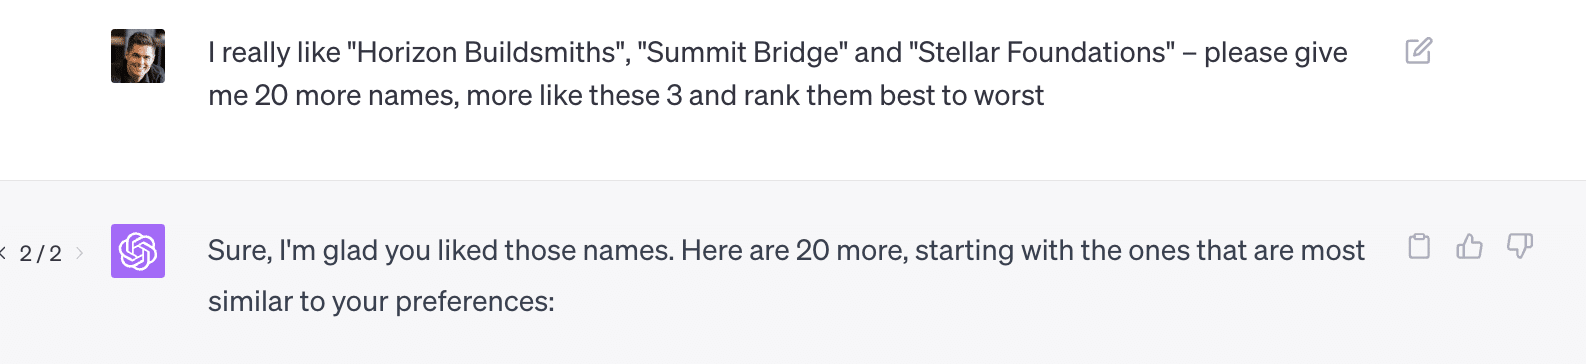Click the user profile photo

138,56
